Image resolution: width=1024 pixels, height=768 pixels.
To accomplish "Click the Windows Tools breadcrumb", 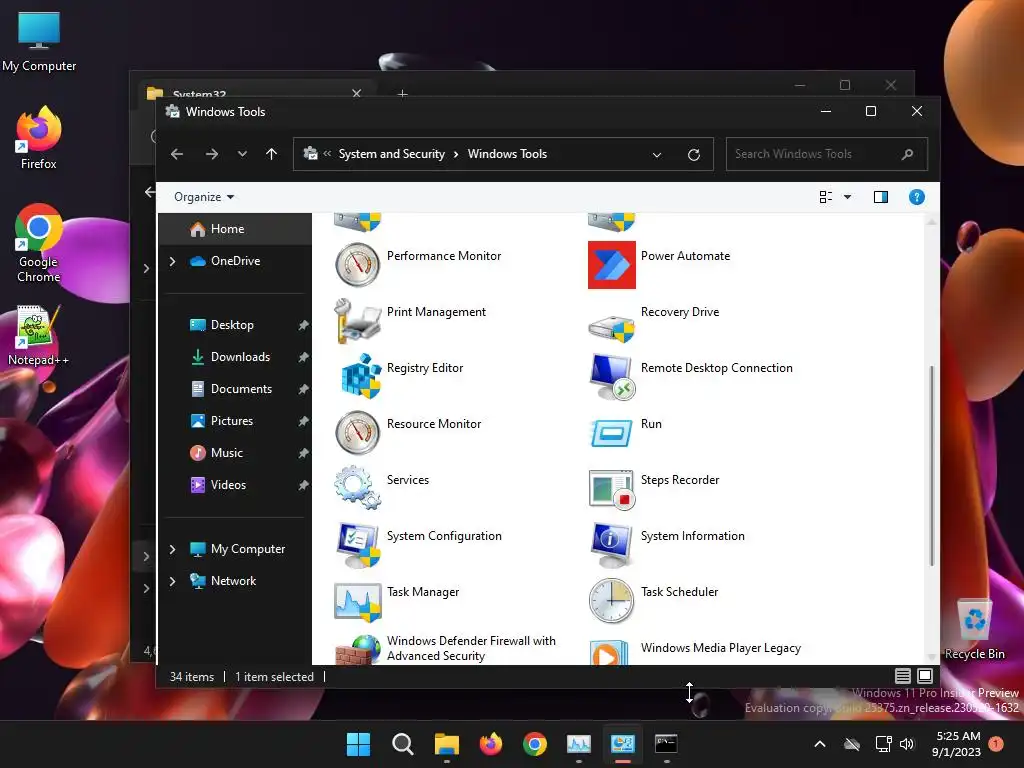I will click(507, 154).
